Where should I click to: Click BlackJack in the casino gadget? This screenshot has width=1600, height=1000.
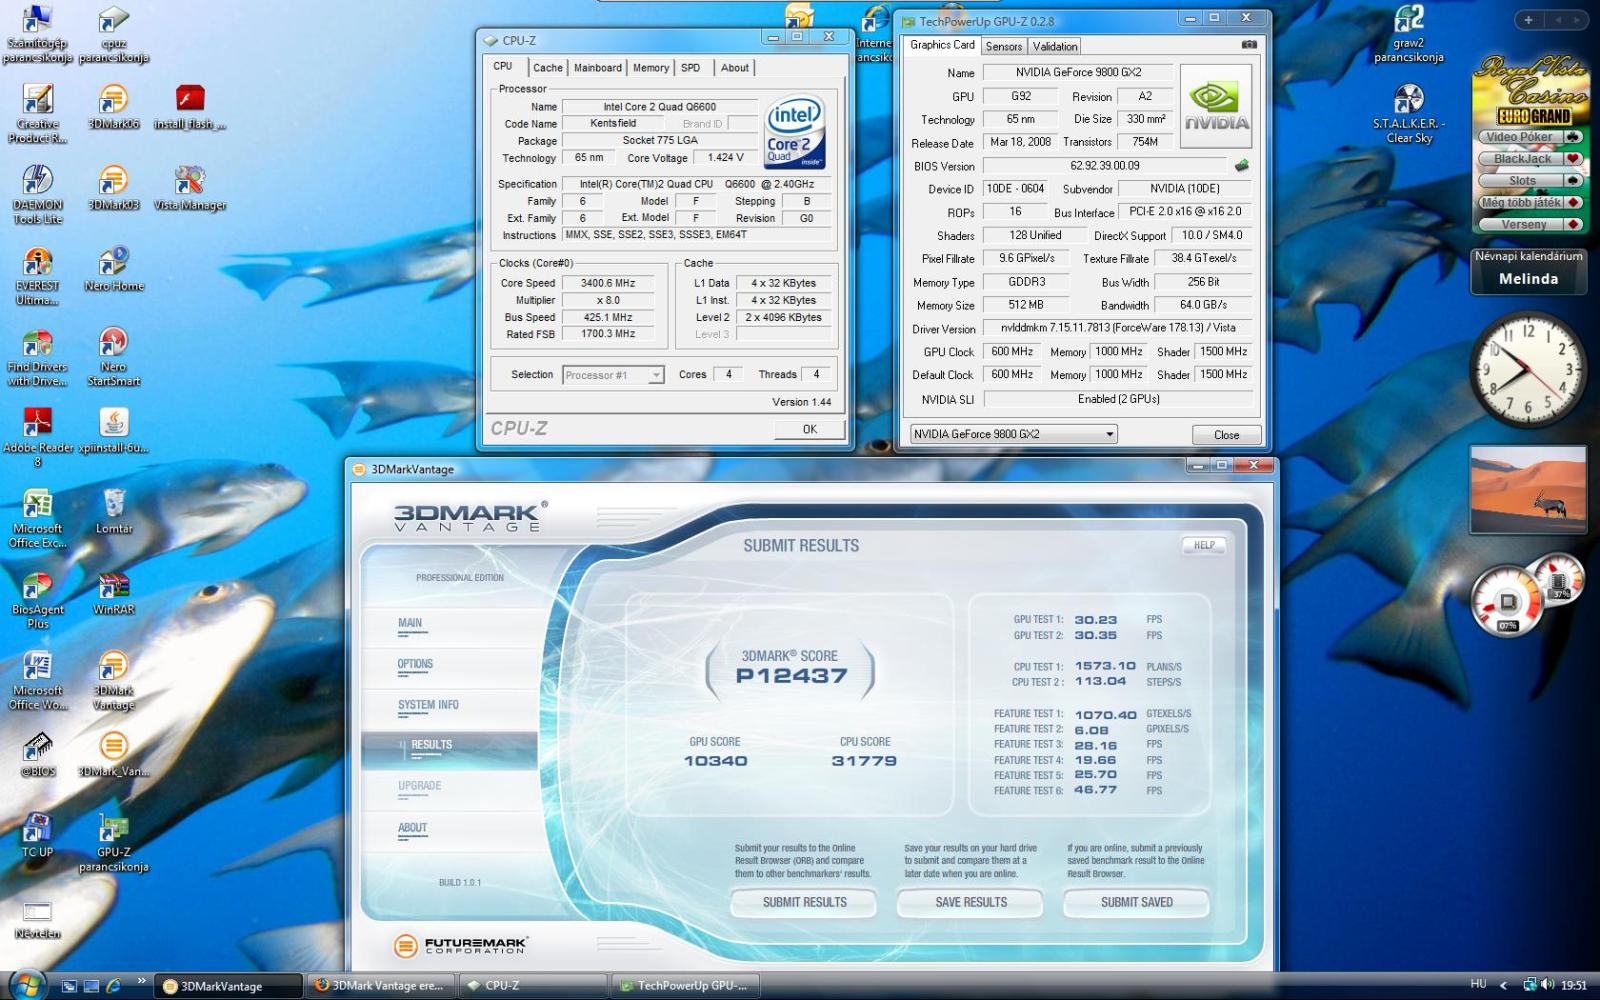[x=1530, y=159]
